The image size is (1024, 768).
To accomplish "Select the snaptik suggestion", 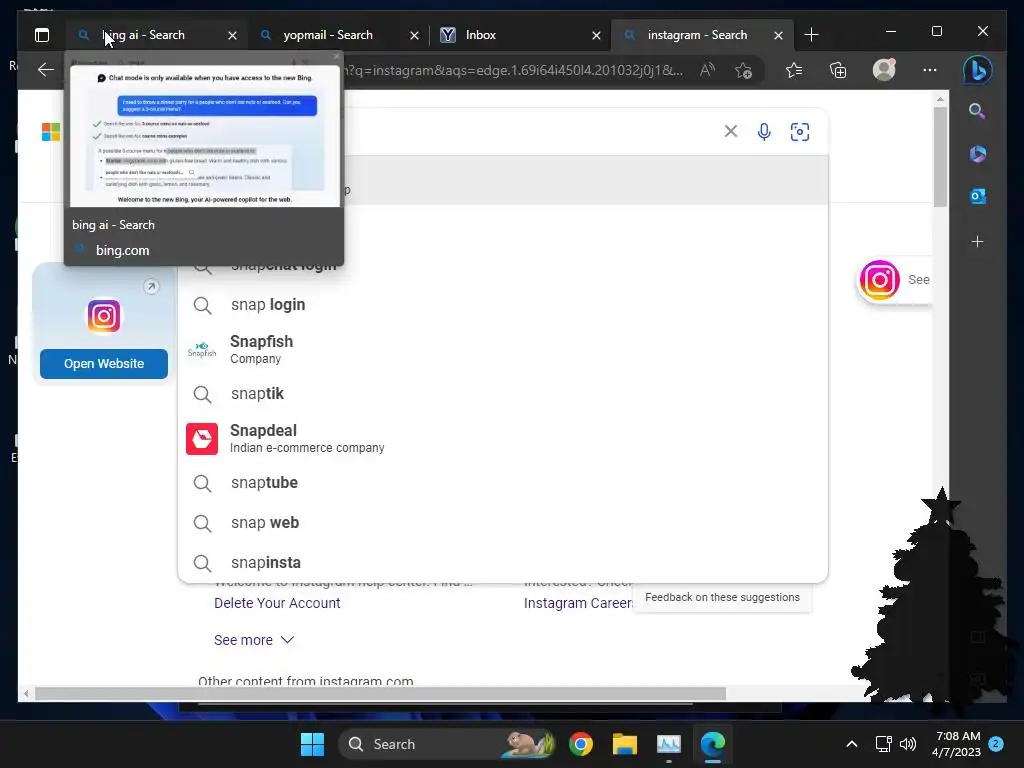I will (503, 394).
